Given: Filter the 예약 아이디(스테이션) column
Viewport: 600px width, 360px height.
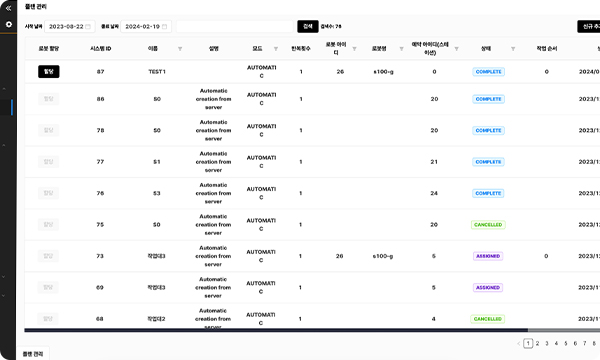Looking at the screenshot, I should (x=457, y=49).
